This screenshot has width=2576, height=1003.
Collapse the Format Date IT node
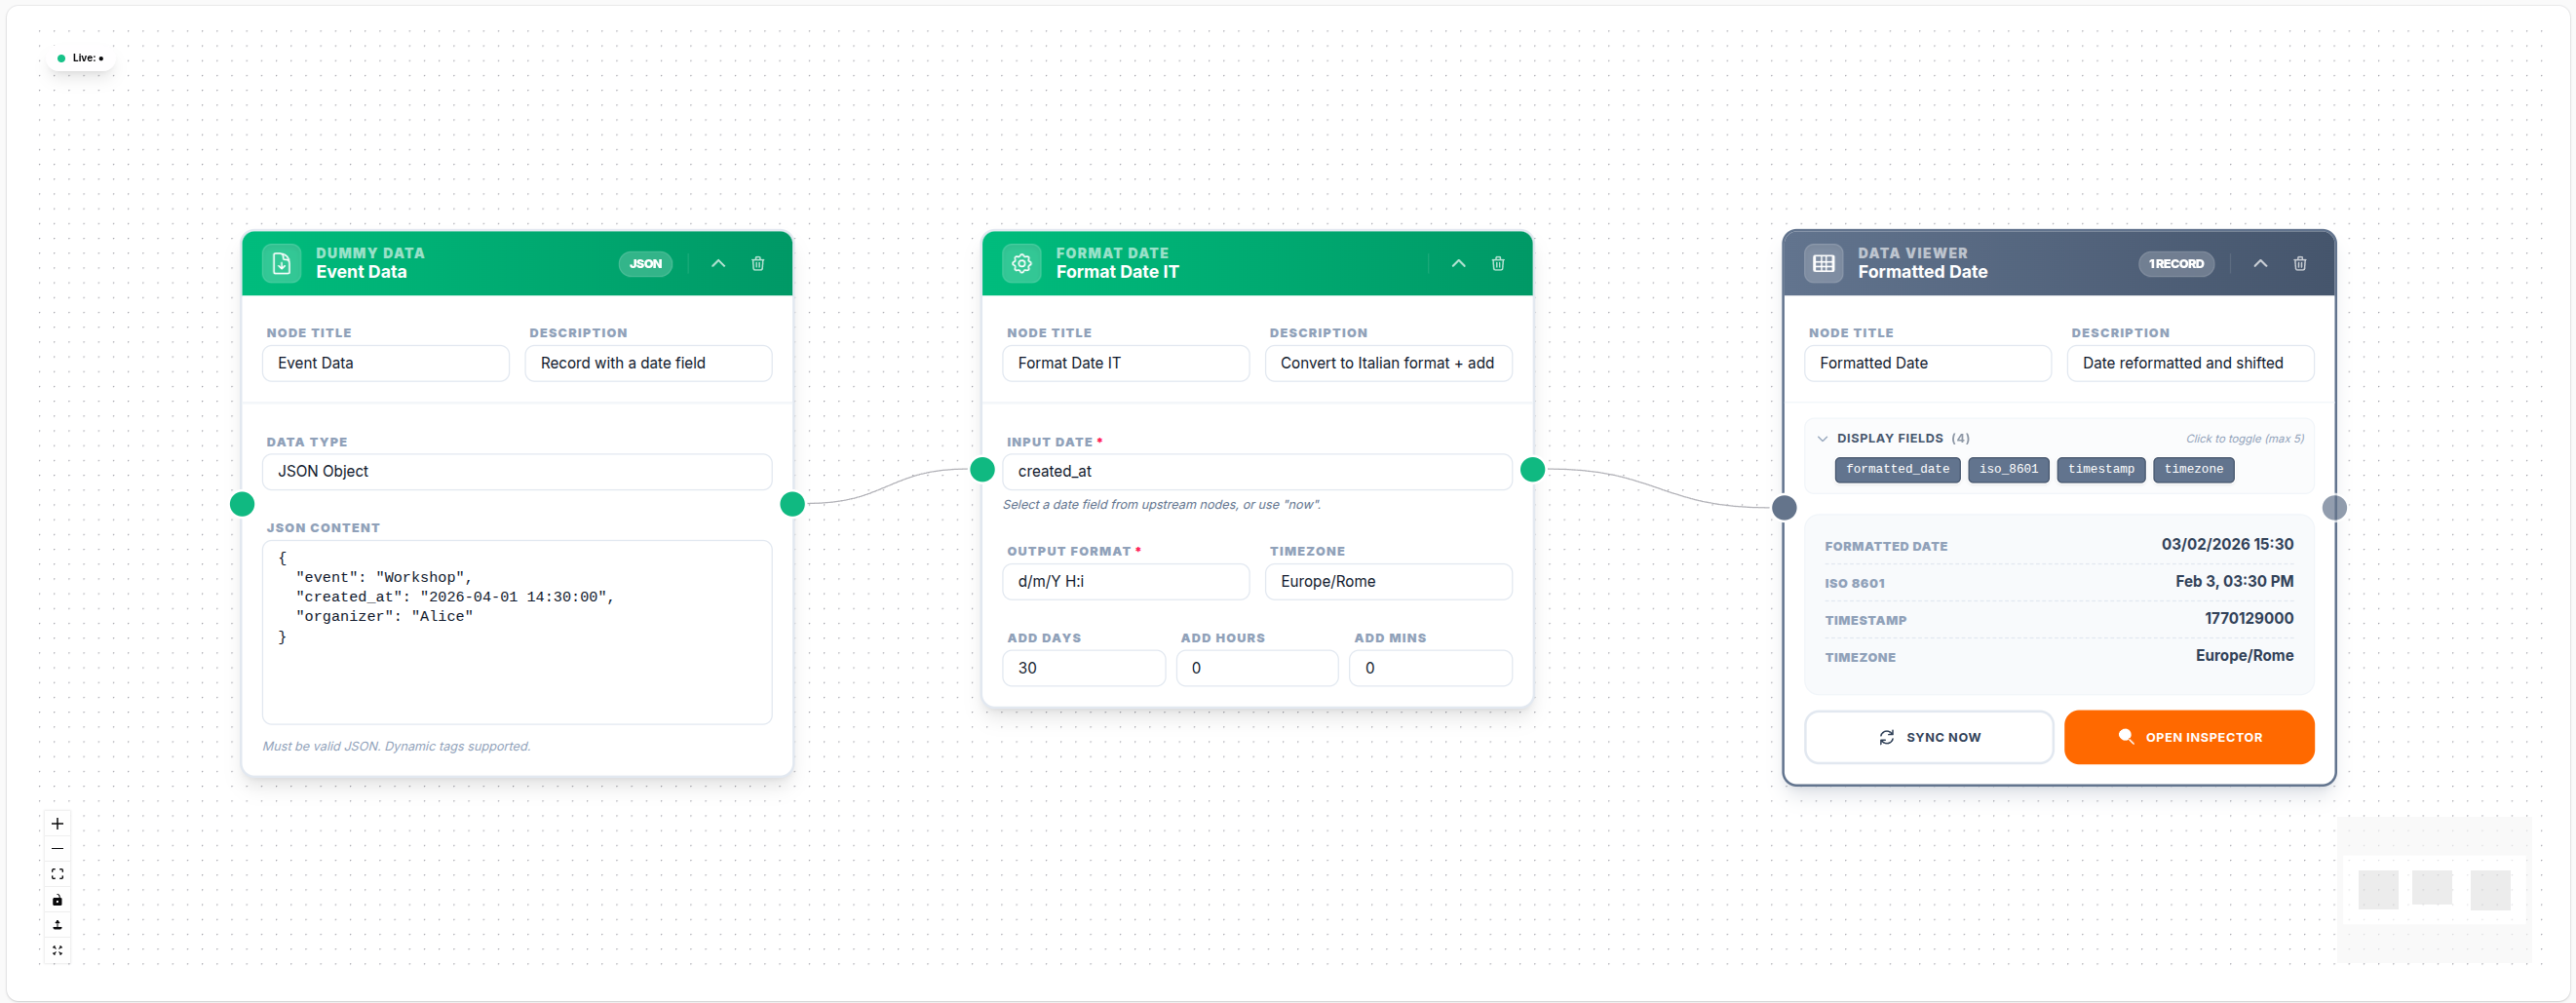click(x=1458, y=263)
